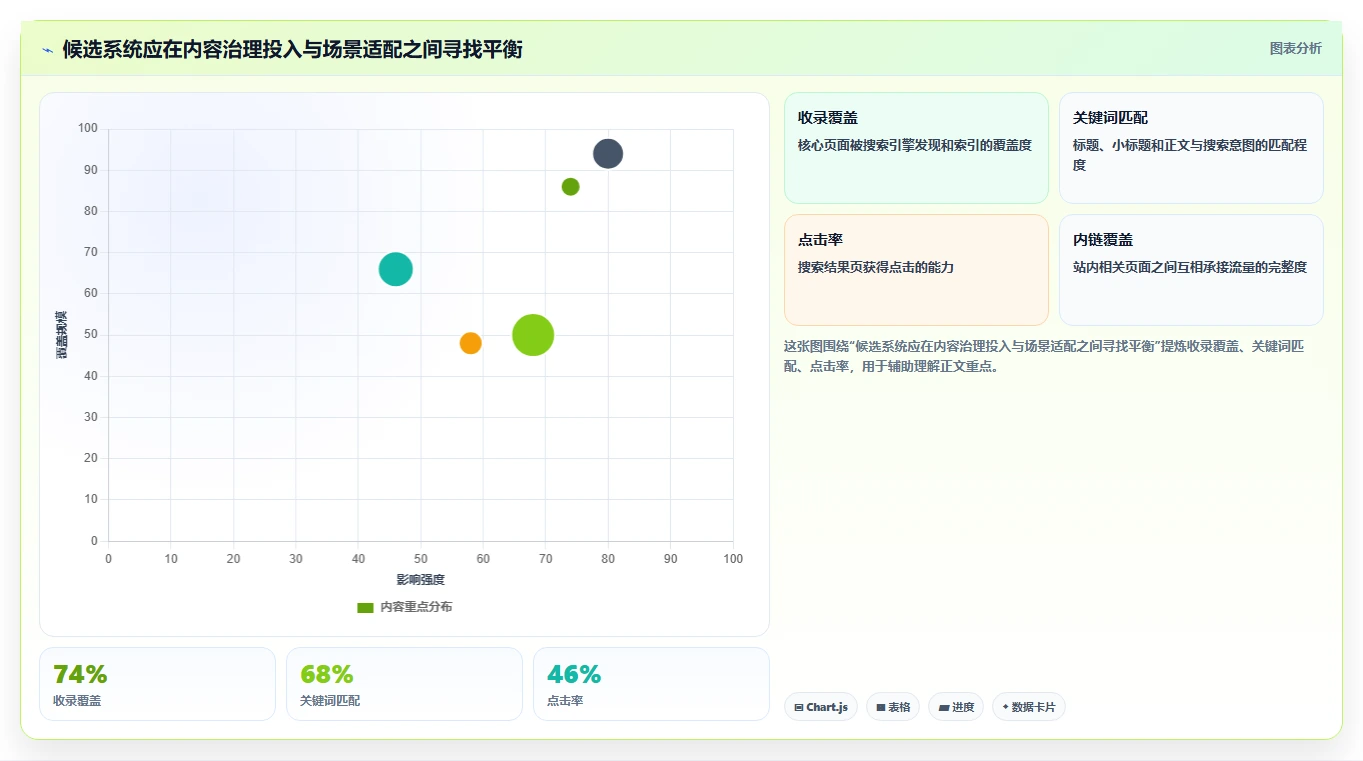The image size is (1363, 761).
Task: Click the summary paragraph starting with 这张图围绕
Action: click(x=1044, y=356)
